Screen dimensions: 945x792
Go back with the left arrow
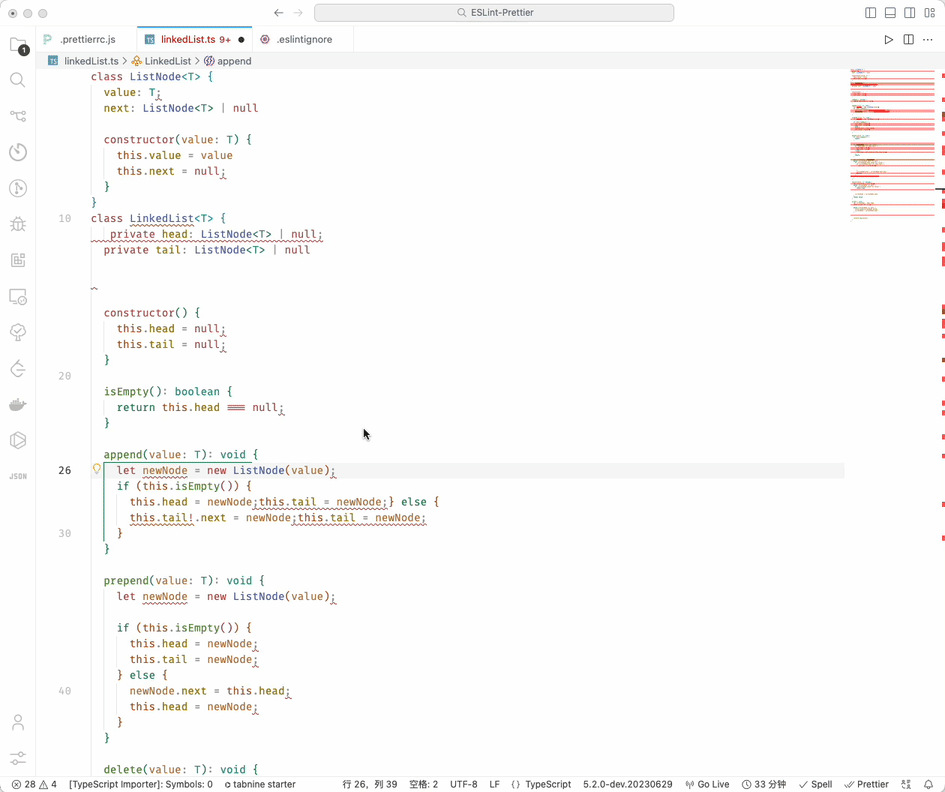[x=278, y=13]
